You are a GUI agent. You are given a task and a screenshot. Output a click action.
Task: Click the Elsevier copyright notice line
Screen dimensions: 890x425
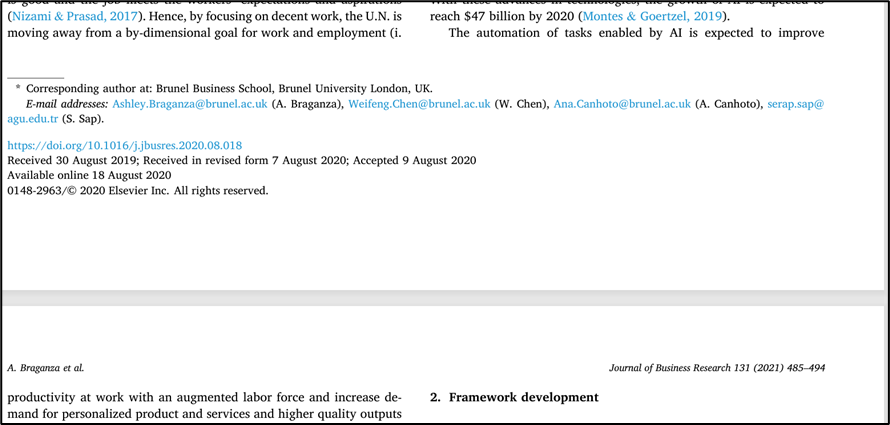tap(137, 190)
